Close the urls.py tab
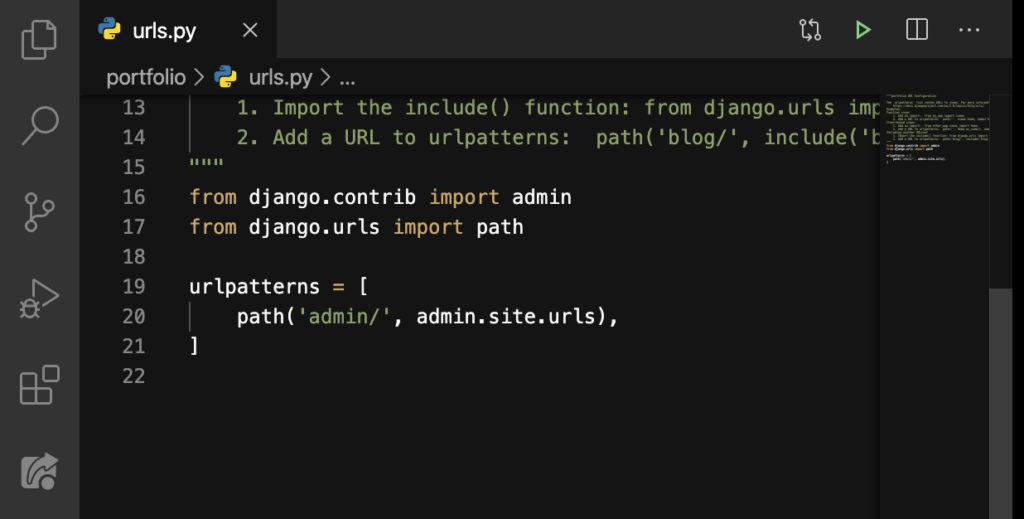 click(x=250, y=30)
